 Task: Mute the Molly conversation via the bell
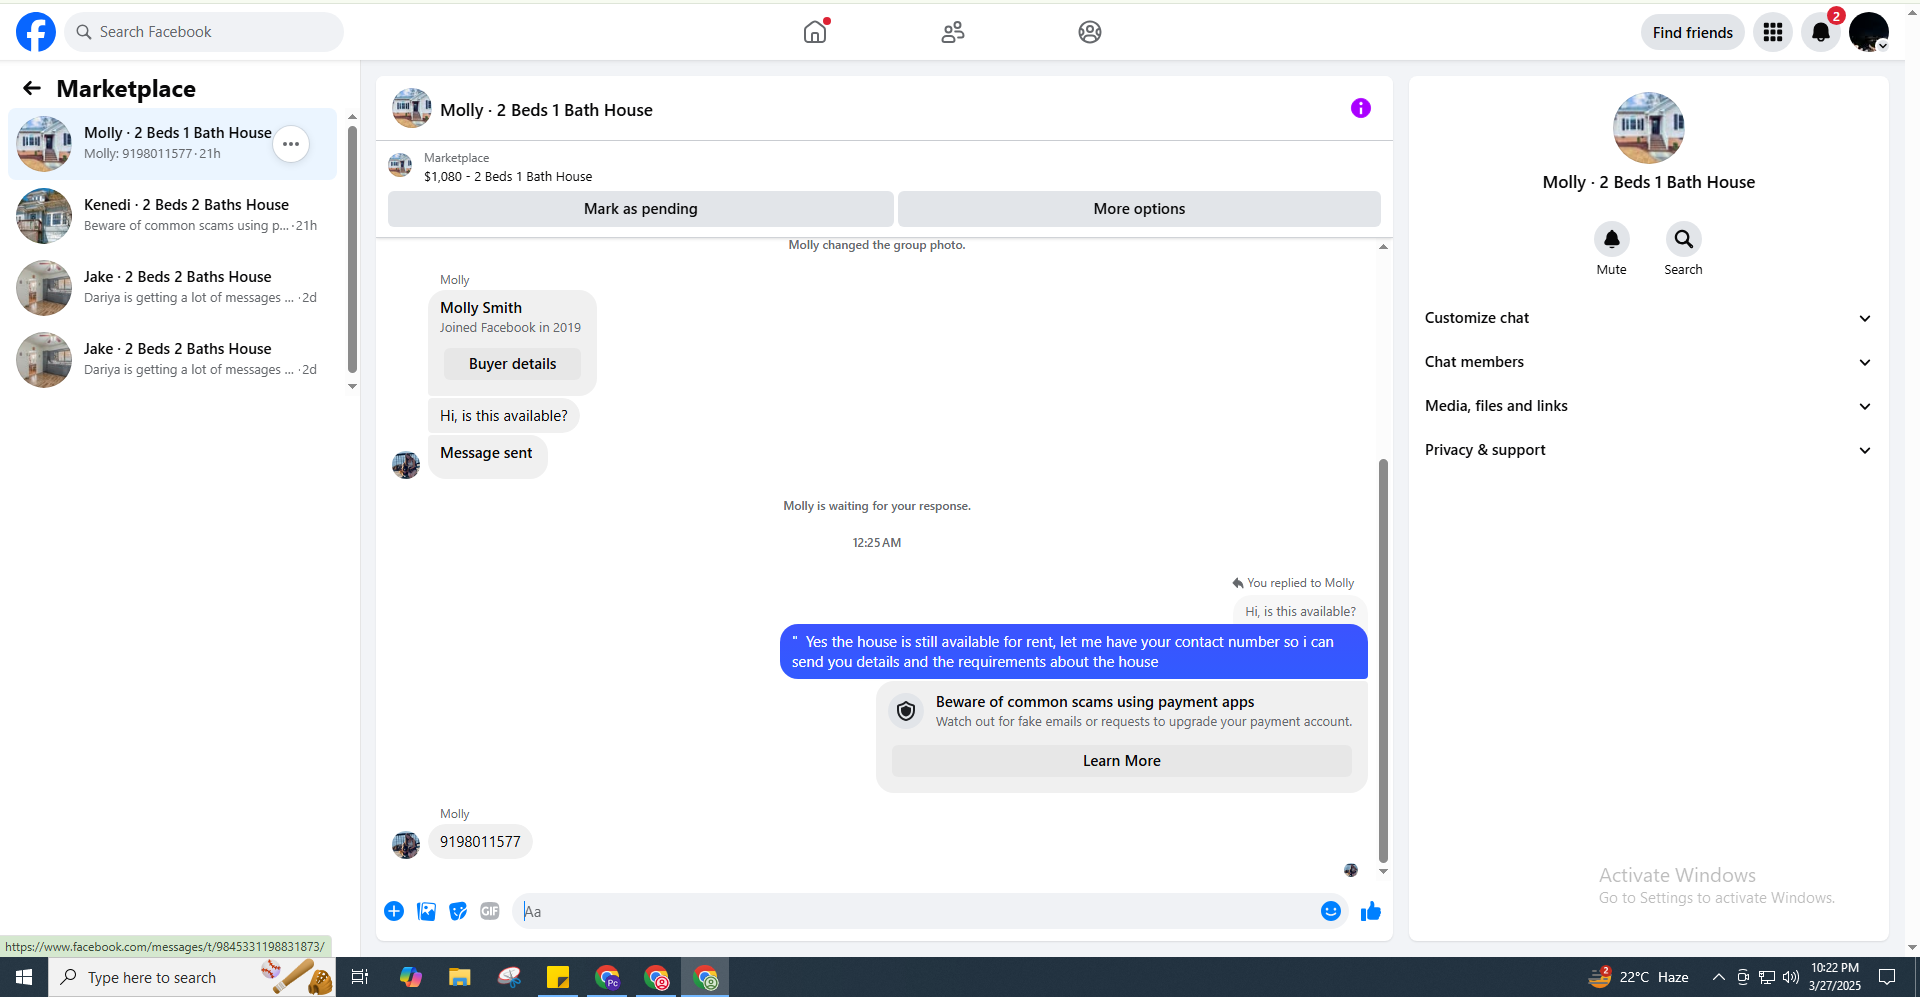[x=1612, y=239]
